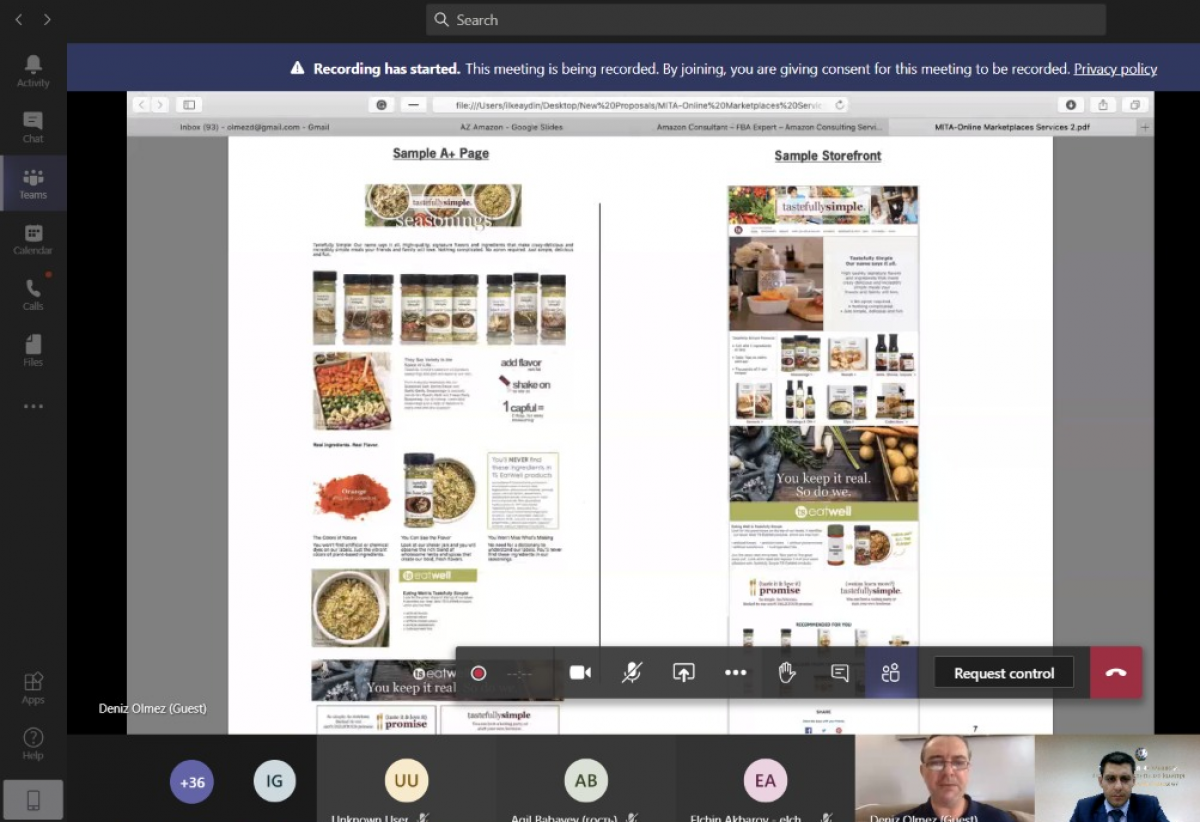The image size is (1200, 822).
Task: Hang up the call
Action: (1116, 673)
